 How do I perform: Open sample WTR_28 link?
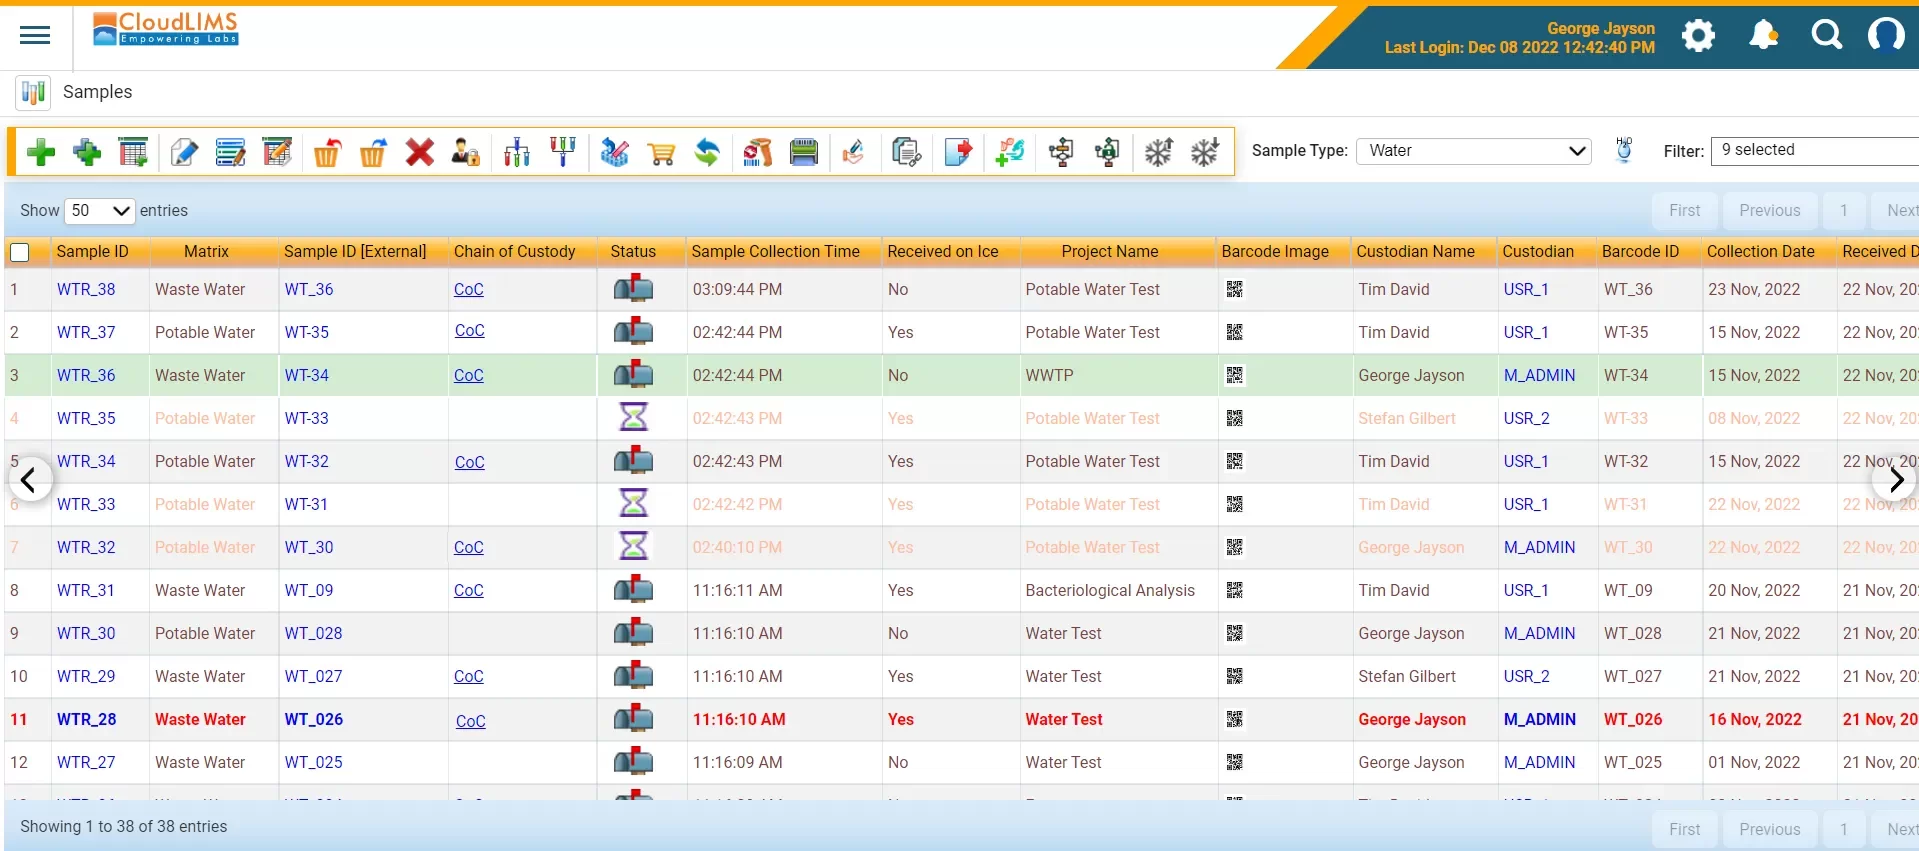point(86,720)
